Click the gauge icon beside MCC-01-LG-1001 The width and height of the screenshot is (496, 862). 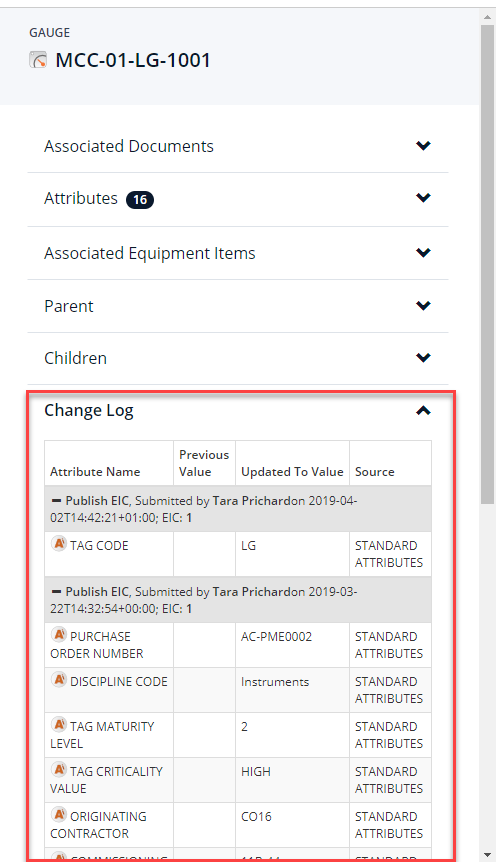tap(38, 59)
